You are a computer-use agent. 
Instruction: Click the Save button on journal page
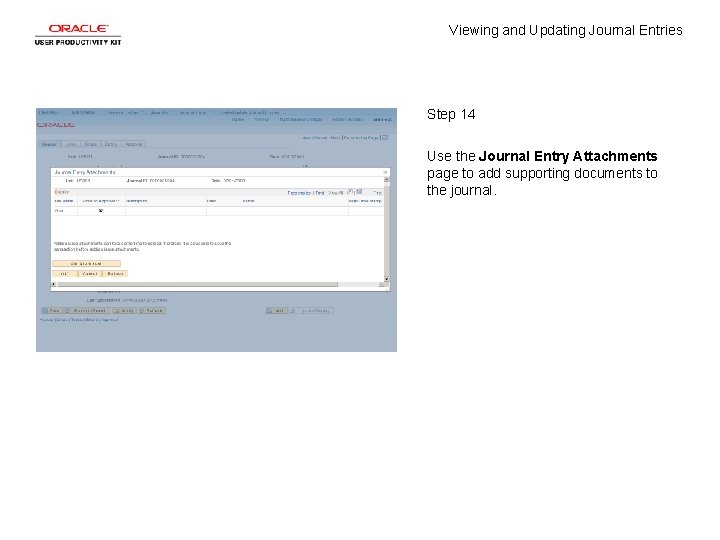pos(52,311)
